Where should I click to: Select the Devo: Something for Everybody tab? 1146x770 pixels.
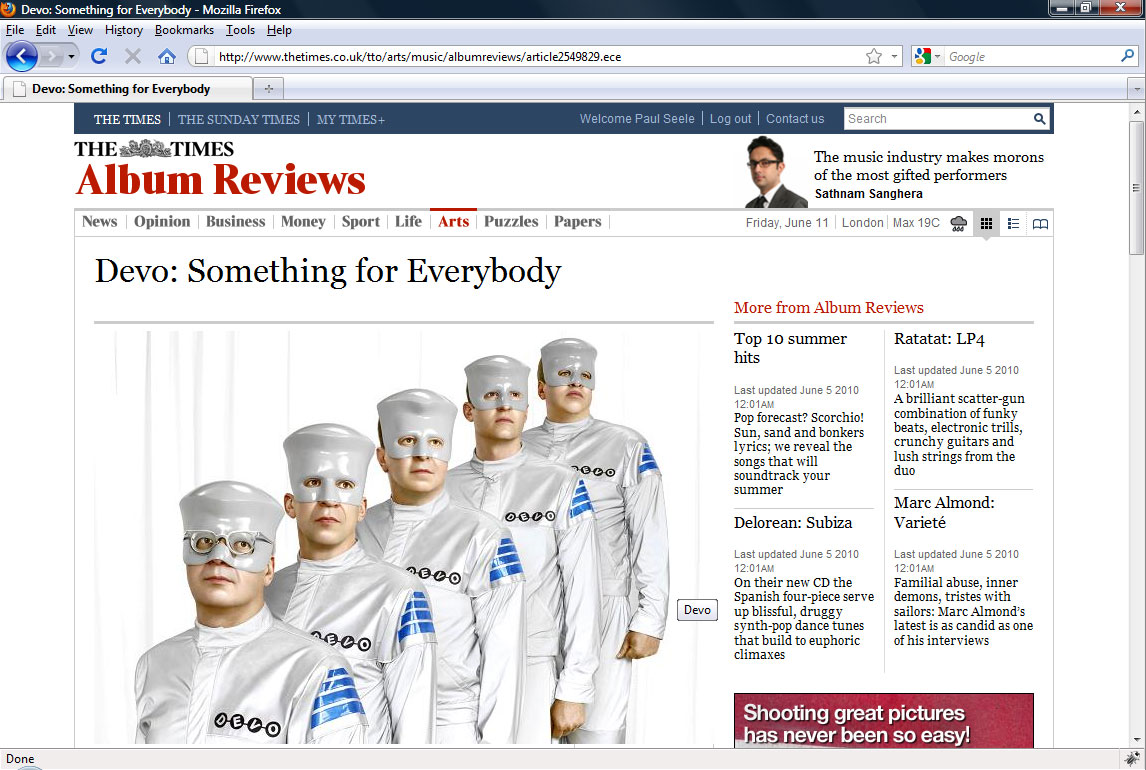[129, 88]
